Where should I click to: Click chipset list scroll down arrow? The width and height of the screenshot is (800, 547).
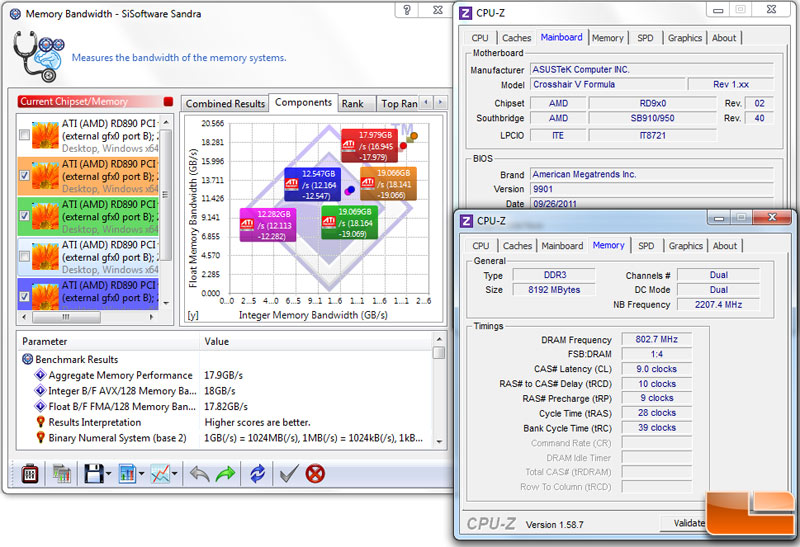(x=166, y=303)
